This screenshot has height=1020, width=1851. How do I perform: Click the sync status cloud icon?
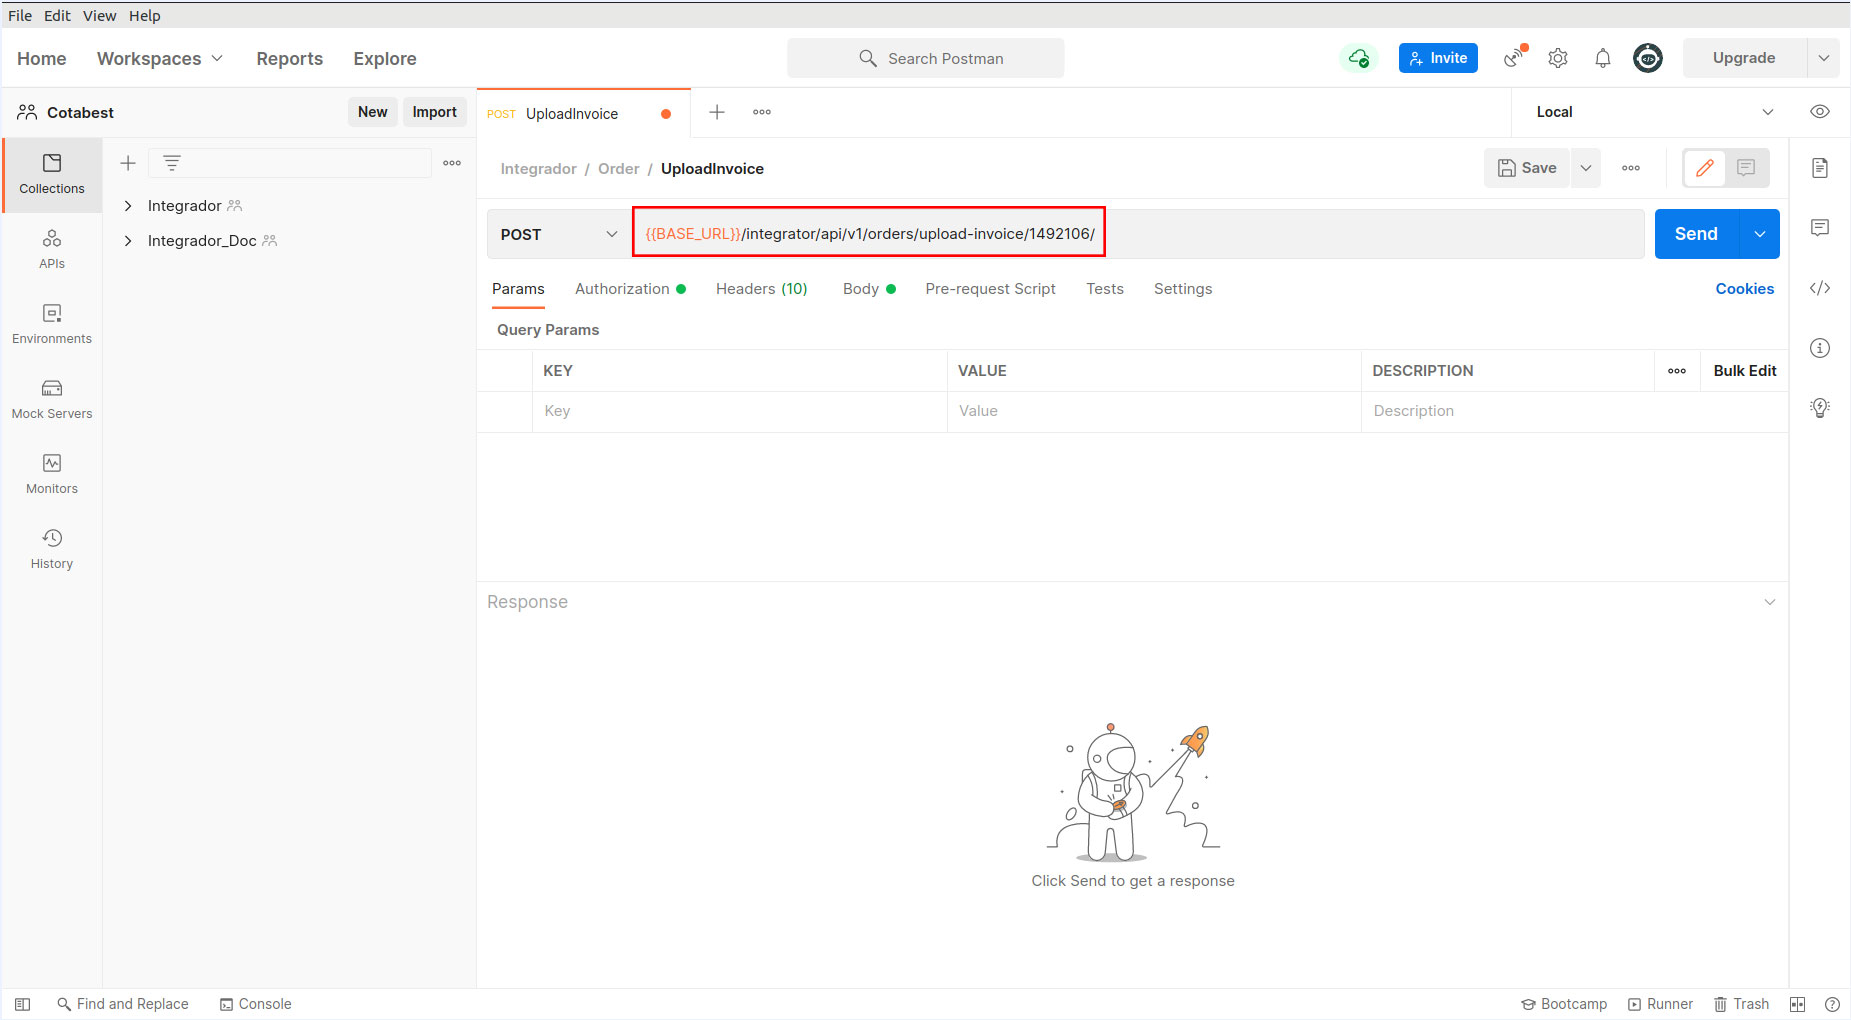1358,58
